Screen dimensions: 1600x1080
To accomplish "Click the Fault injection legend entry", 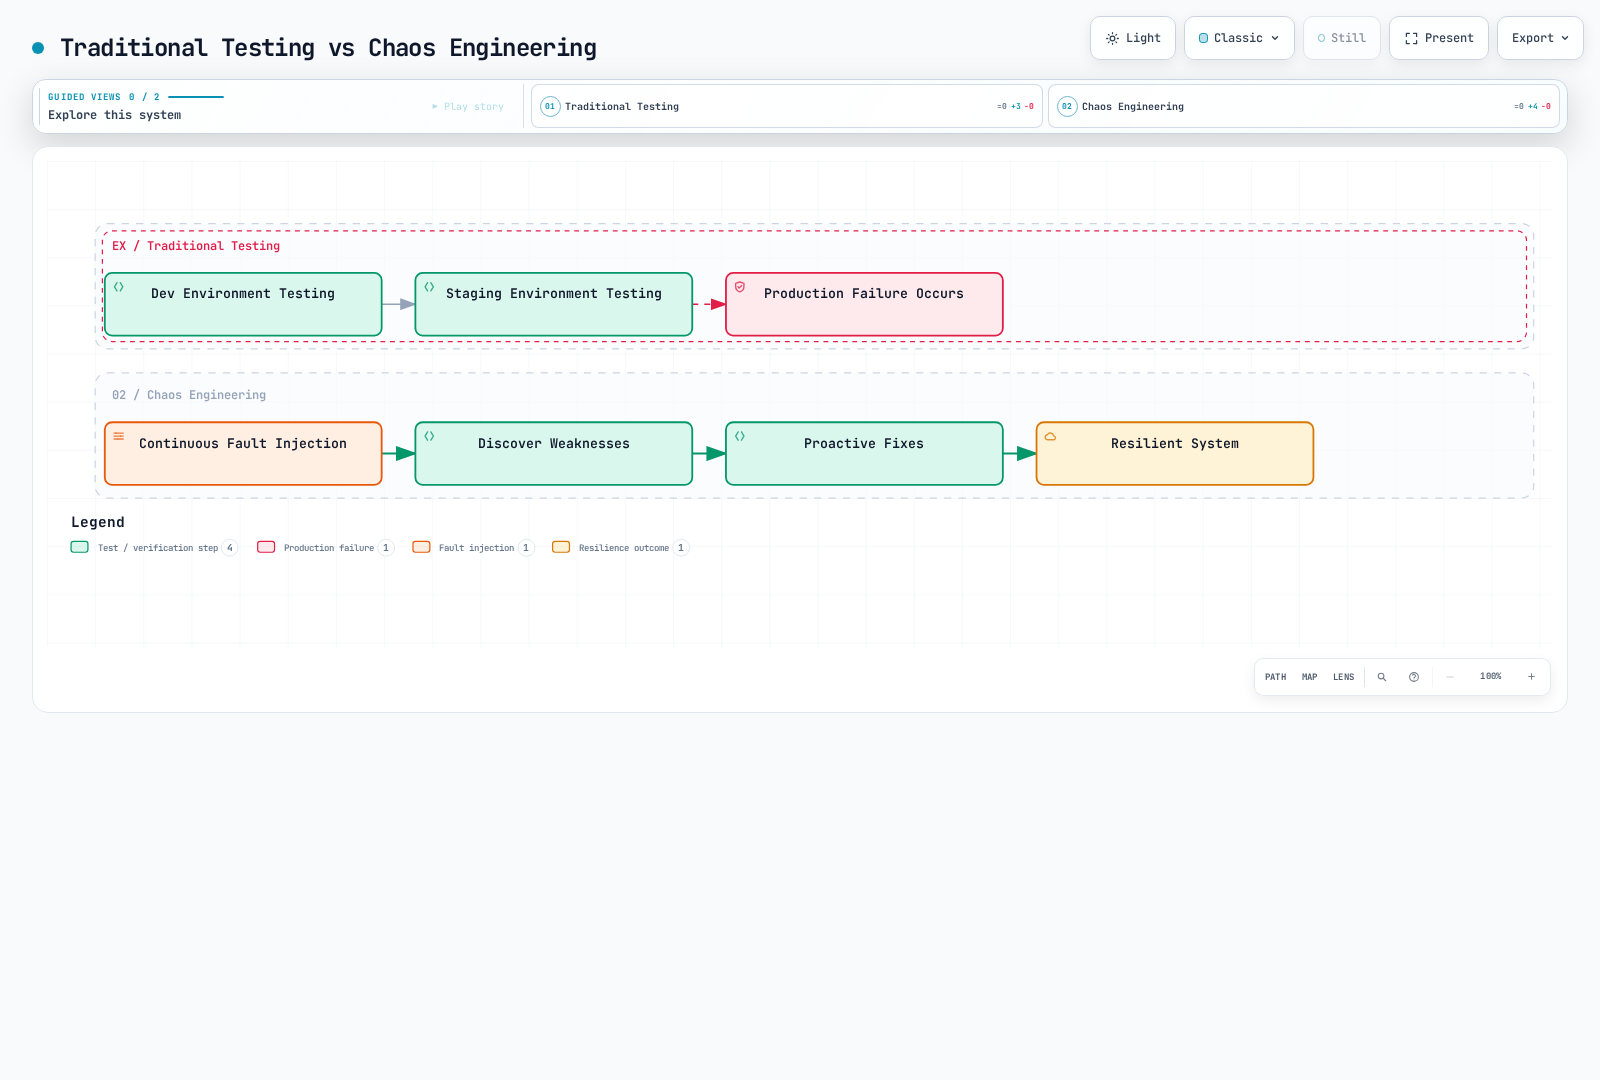I will [x=473, y=547].
